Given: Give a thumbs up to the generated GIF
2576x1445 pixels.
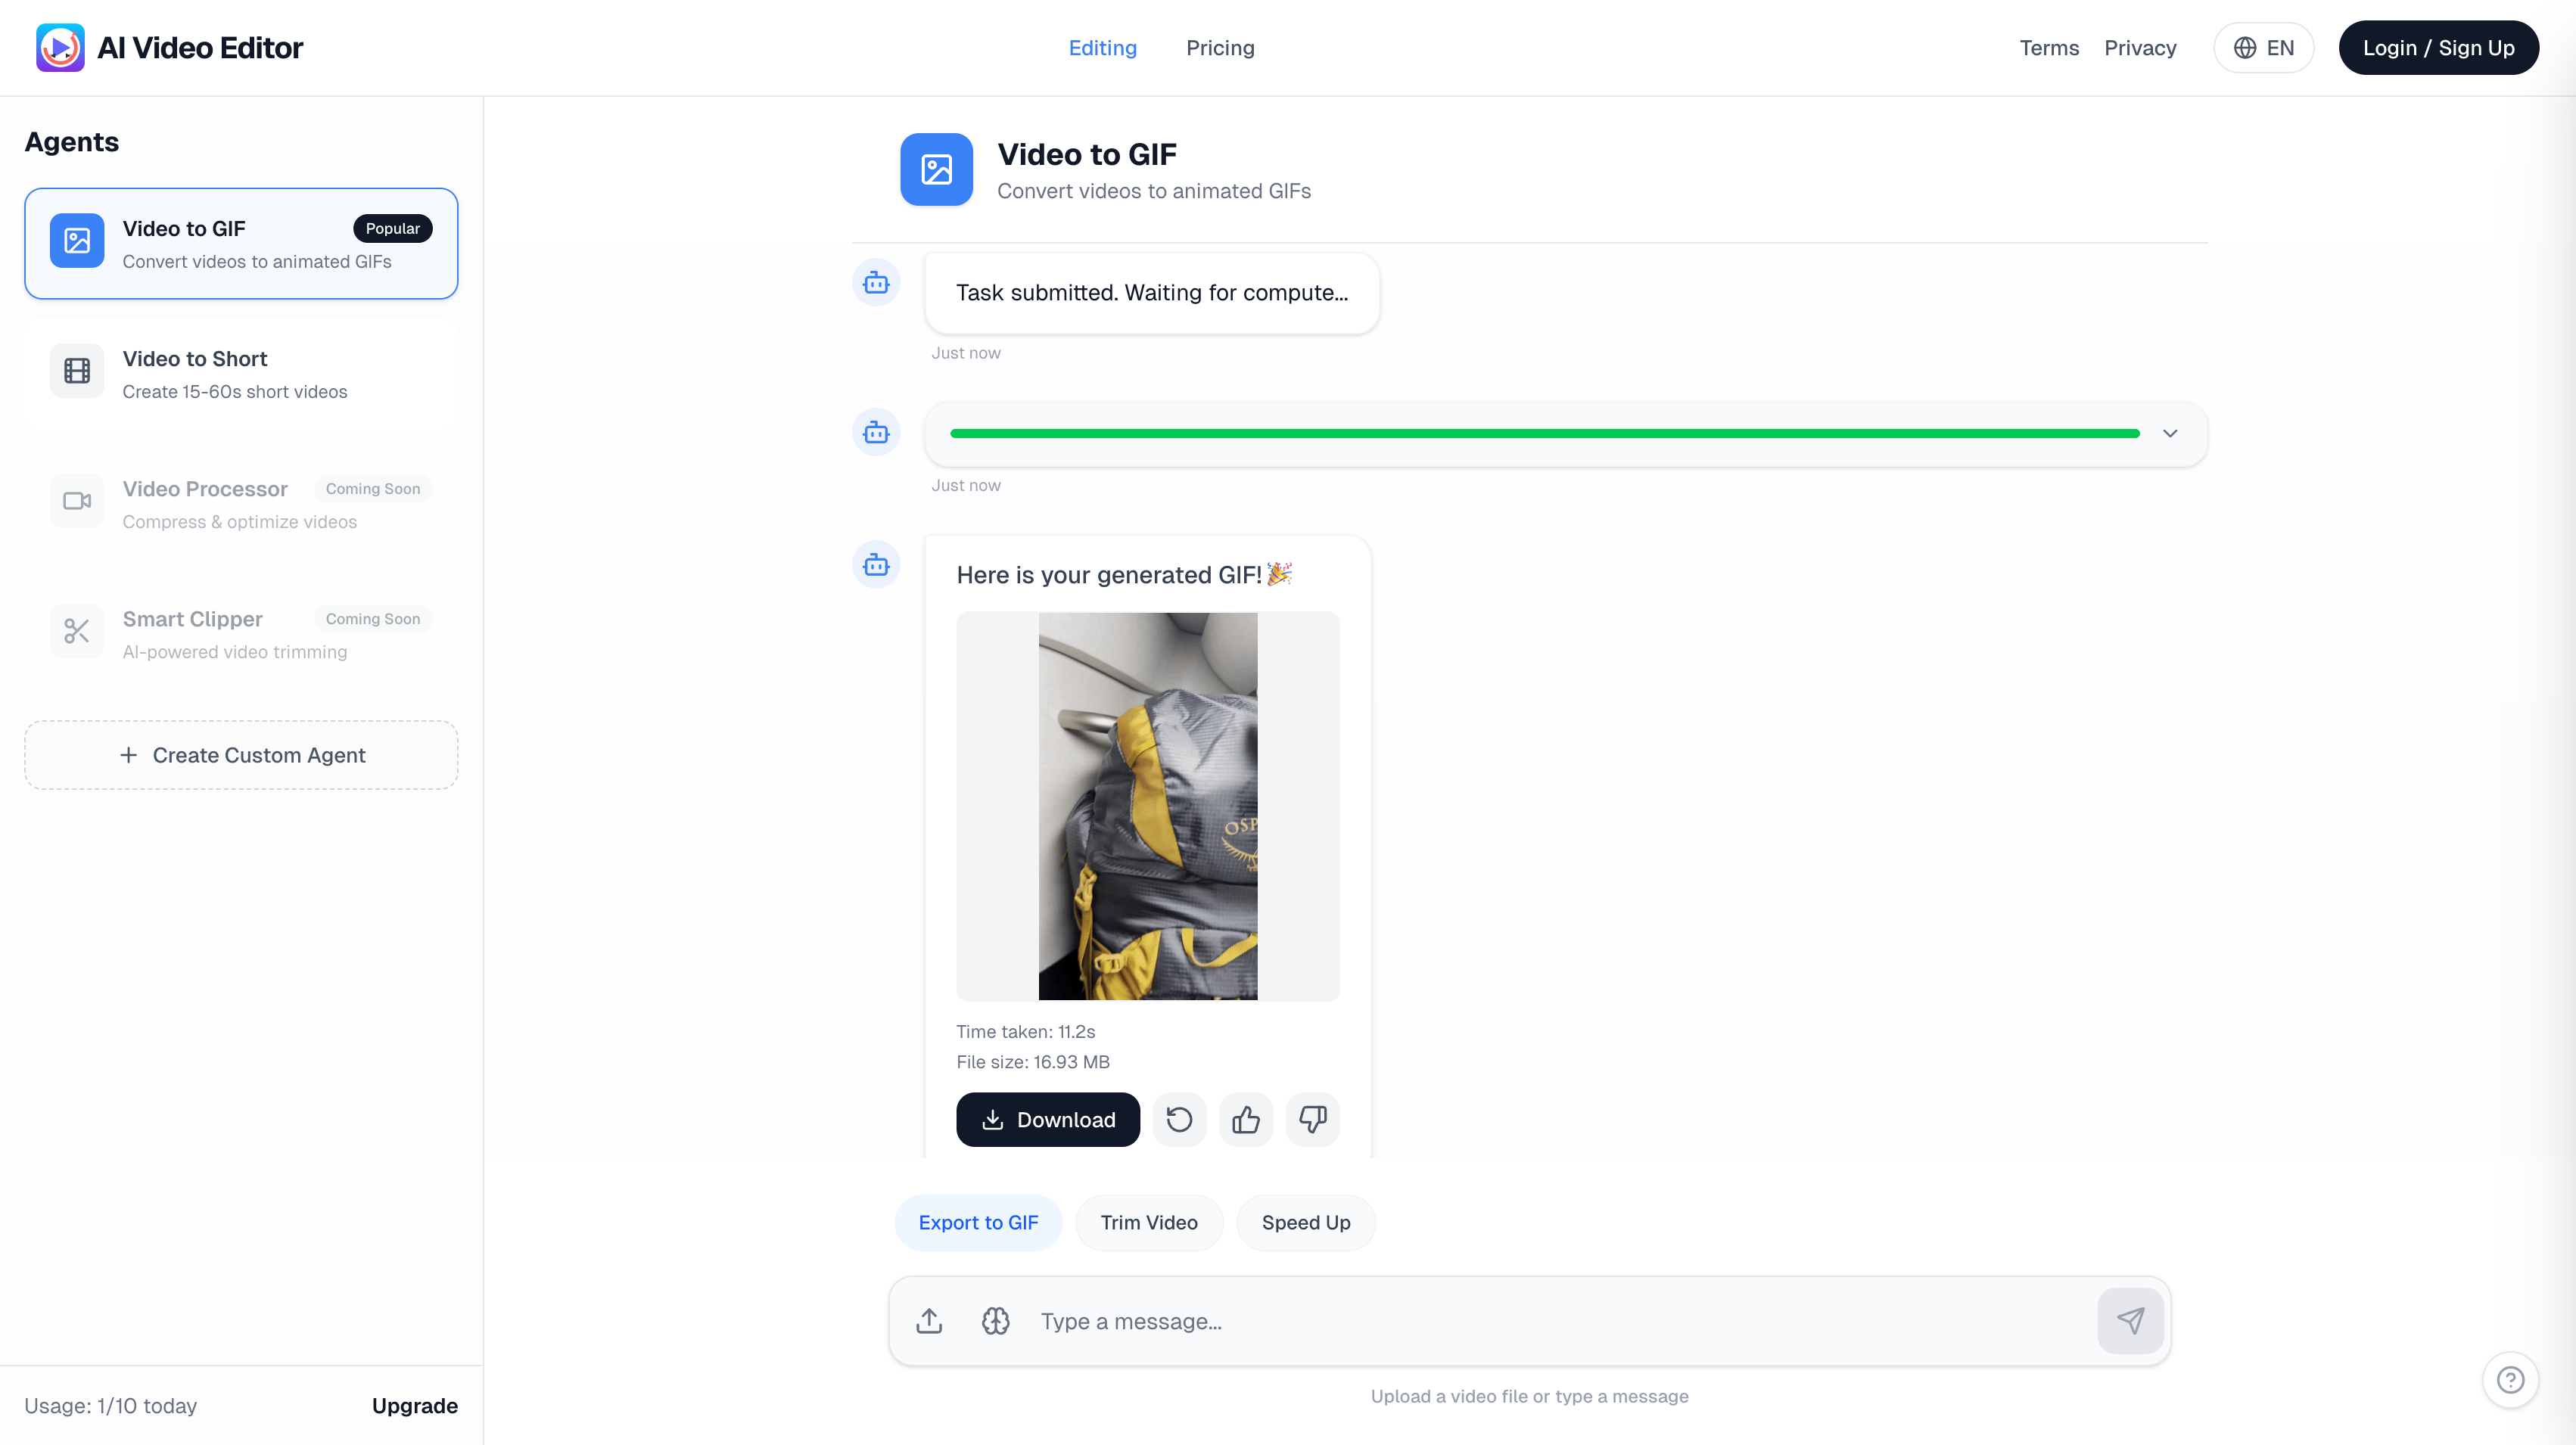Looking at the screenshot, I should click(x=1245, y=1119).
